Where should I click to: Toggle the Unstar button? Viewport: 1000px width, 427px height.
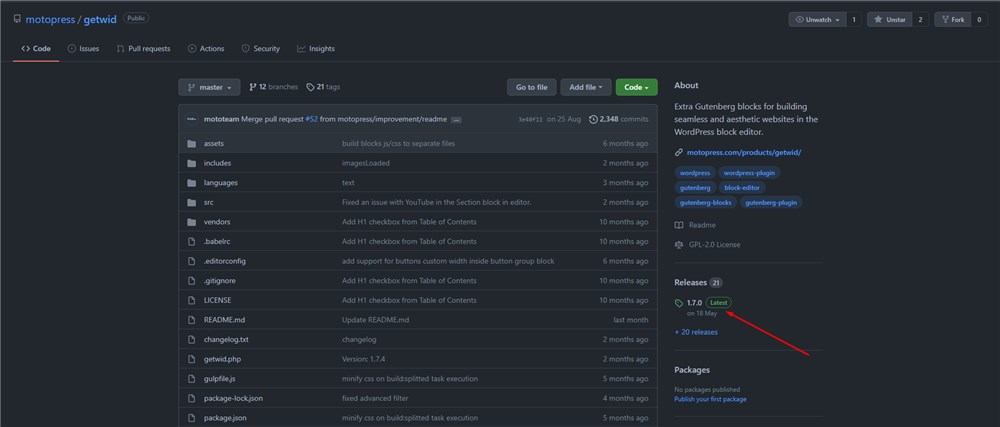point(890,20)
